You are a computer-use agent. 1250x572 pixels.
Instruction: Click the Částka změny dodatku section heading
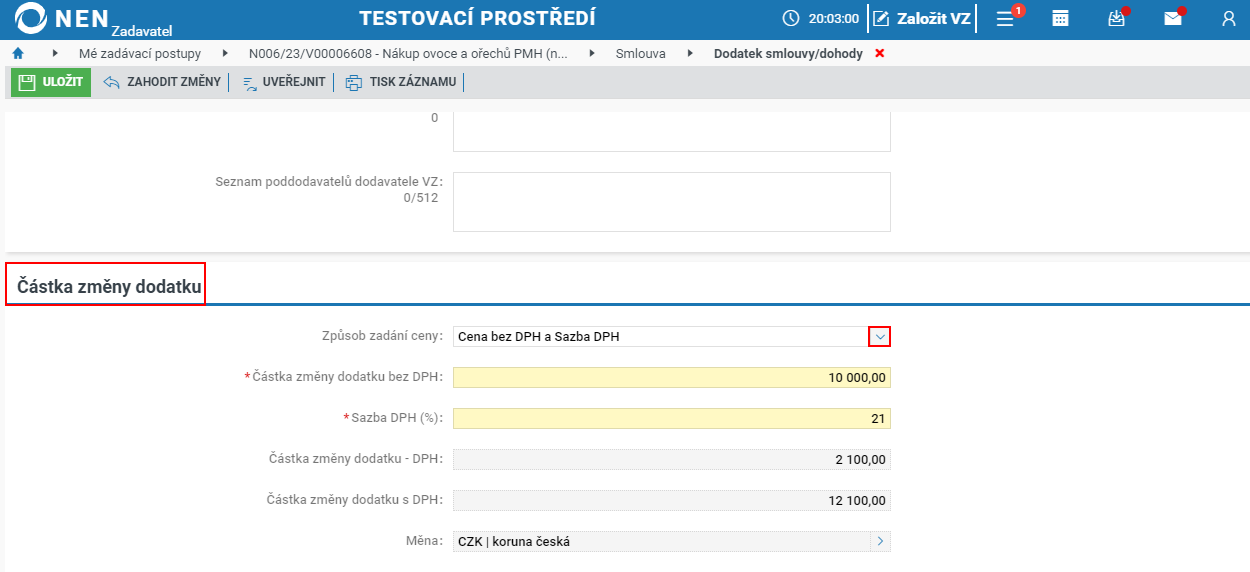click(109, 288)
